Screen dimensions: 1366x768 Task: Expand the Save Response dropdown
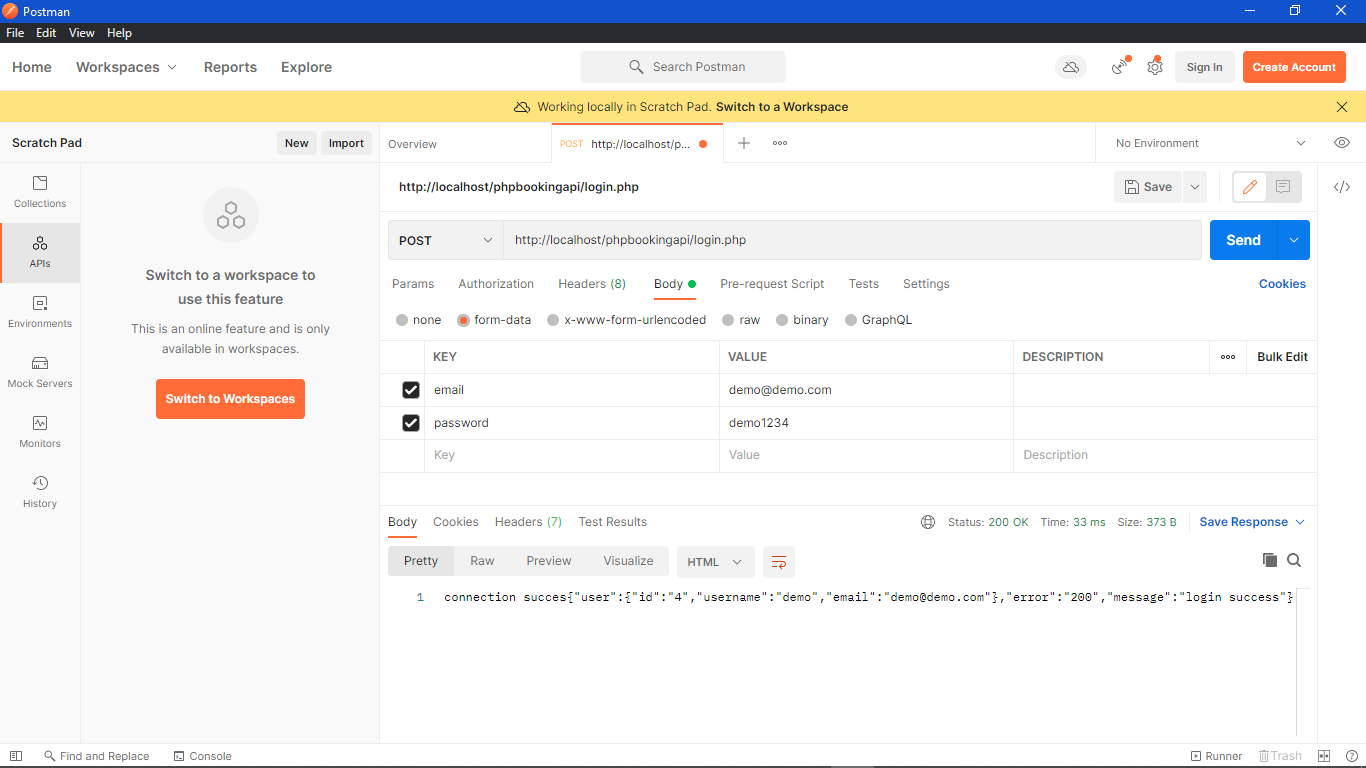[1252, 522]
